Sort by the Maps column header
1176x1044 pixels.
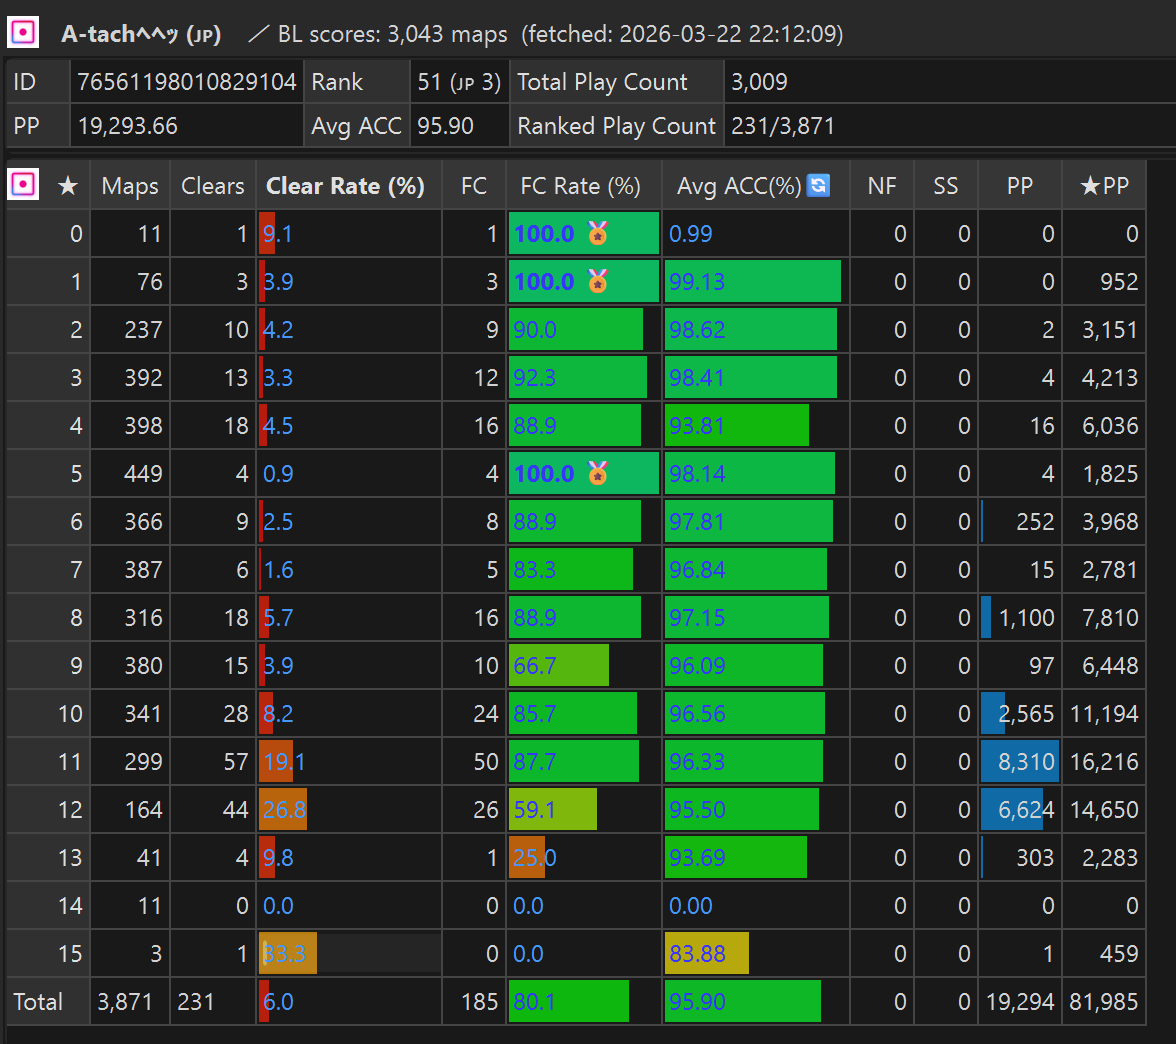click(x=130, y=185)
